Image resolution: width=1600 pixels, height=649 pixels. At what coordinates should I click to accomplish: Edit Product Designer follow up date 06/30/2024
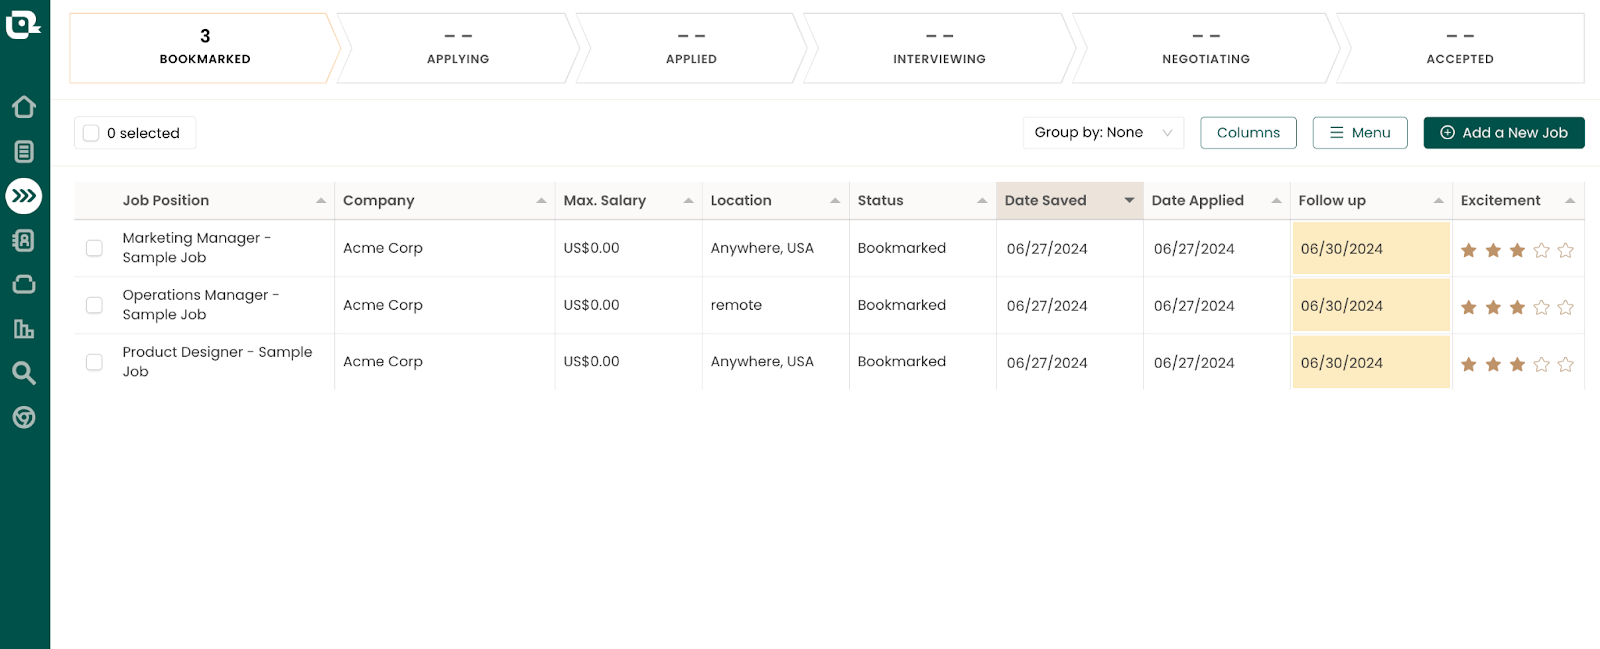[1371, 362]
